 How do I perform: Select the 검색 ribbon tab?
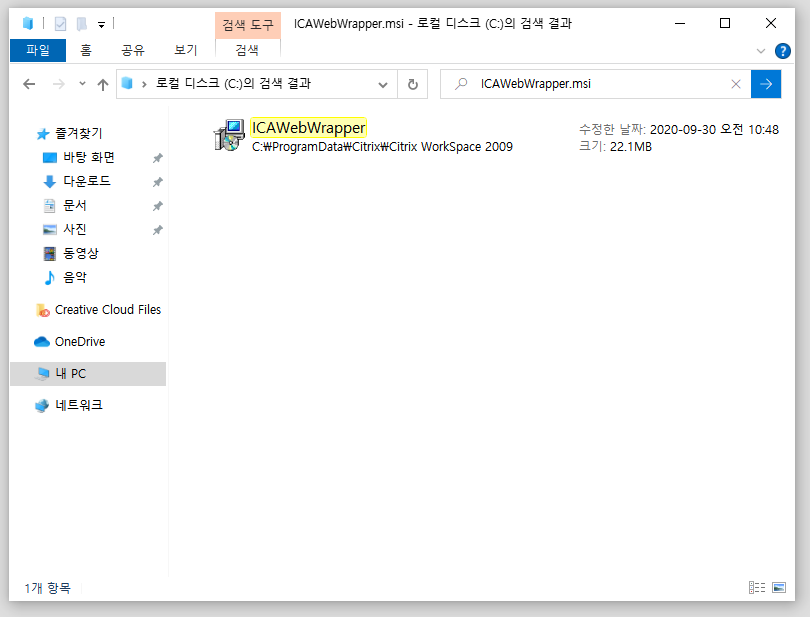247,50
